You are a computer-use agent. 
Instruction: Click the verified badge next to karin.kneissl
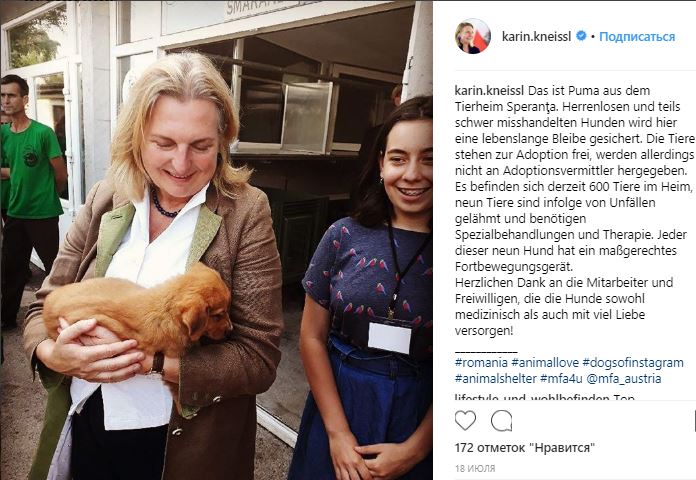tap(581, 36)
